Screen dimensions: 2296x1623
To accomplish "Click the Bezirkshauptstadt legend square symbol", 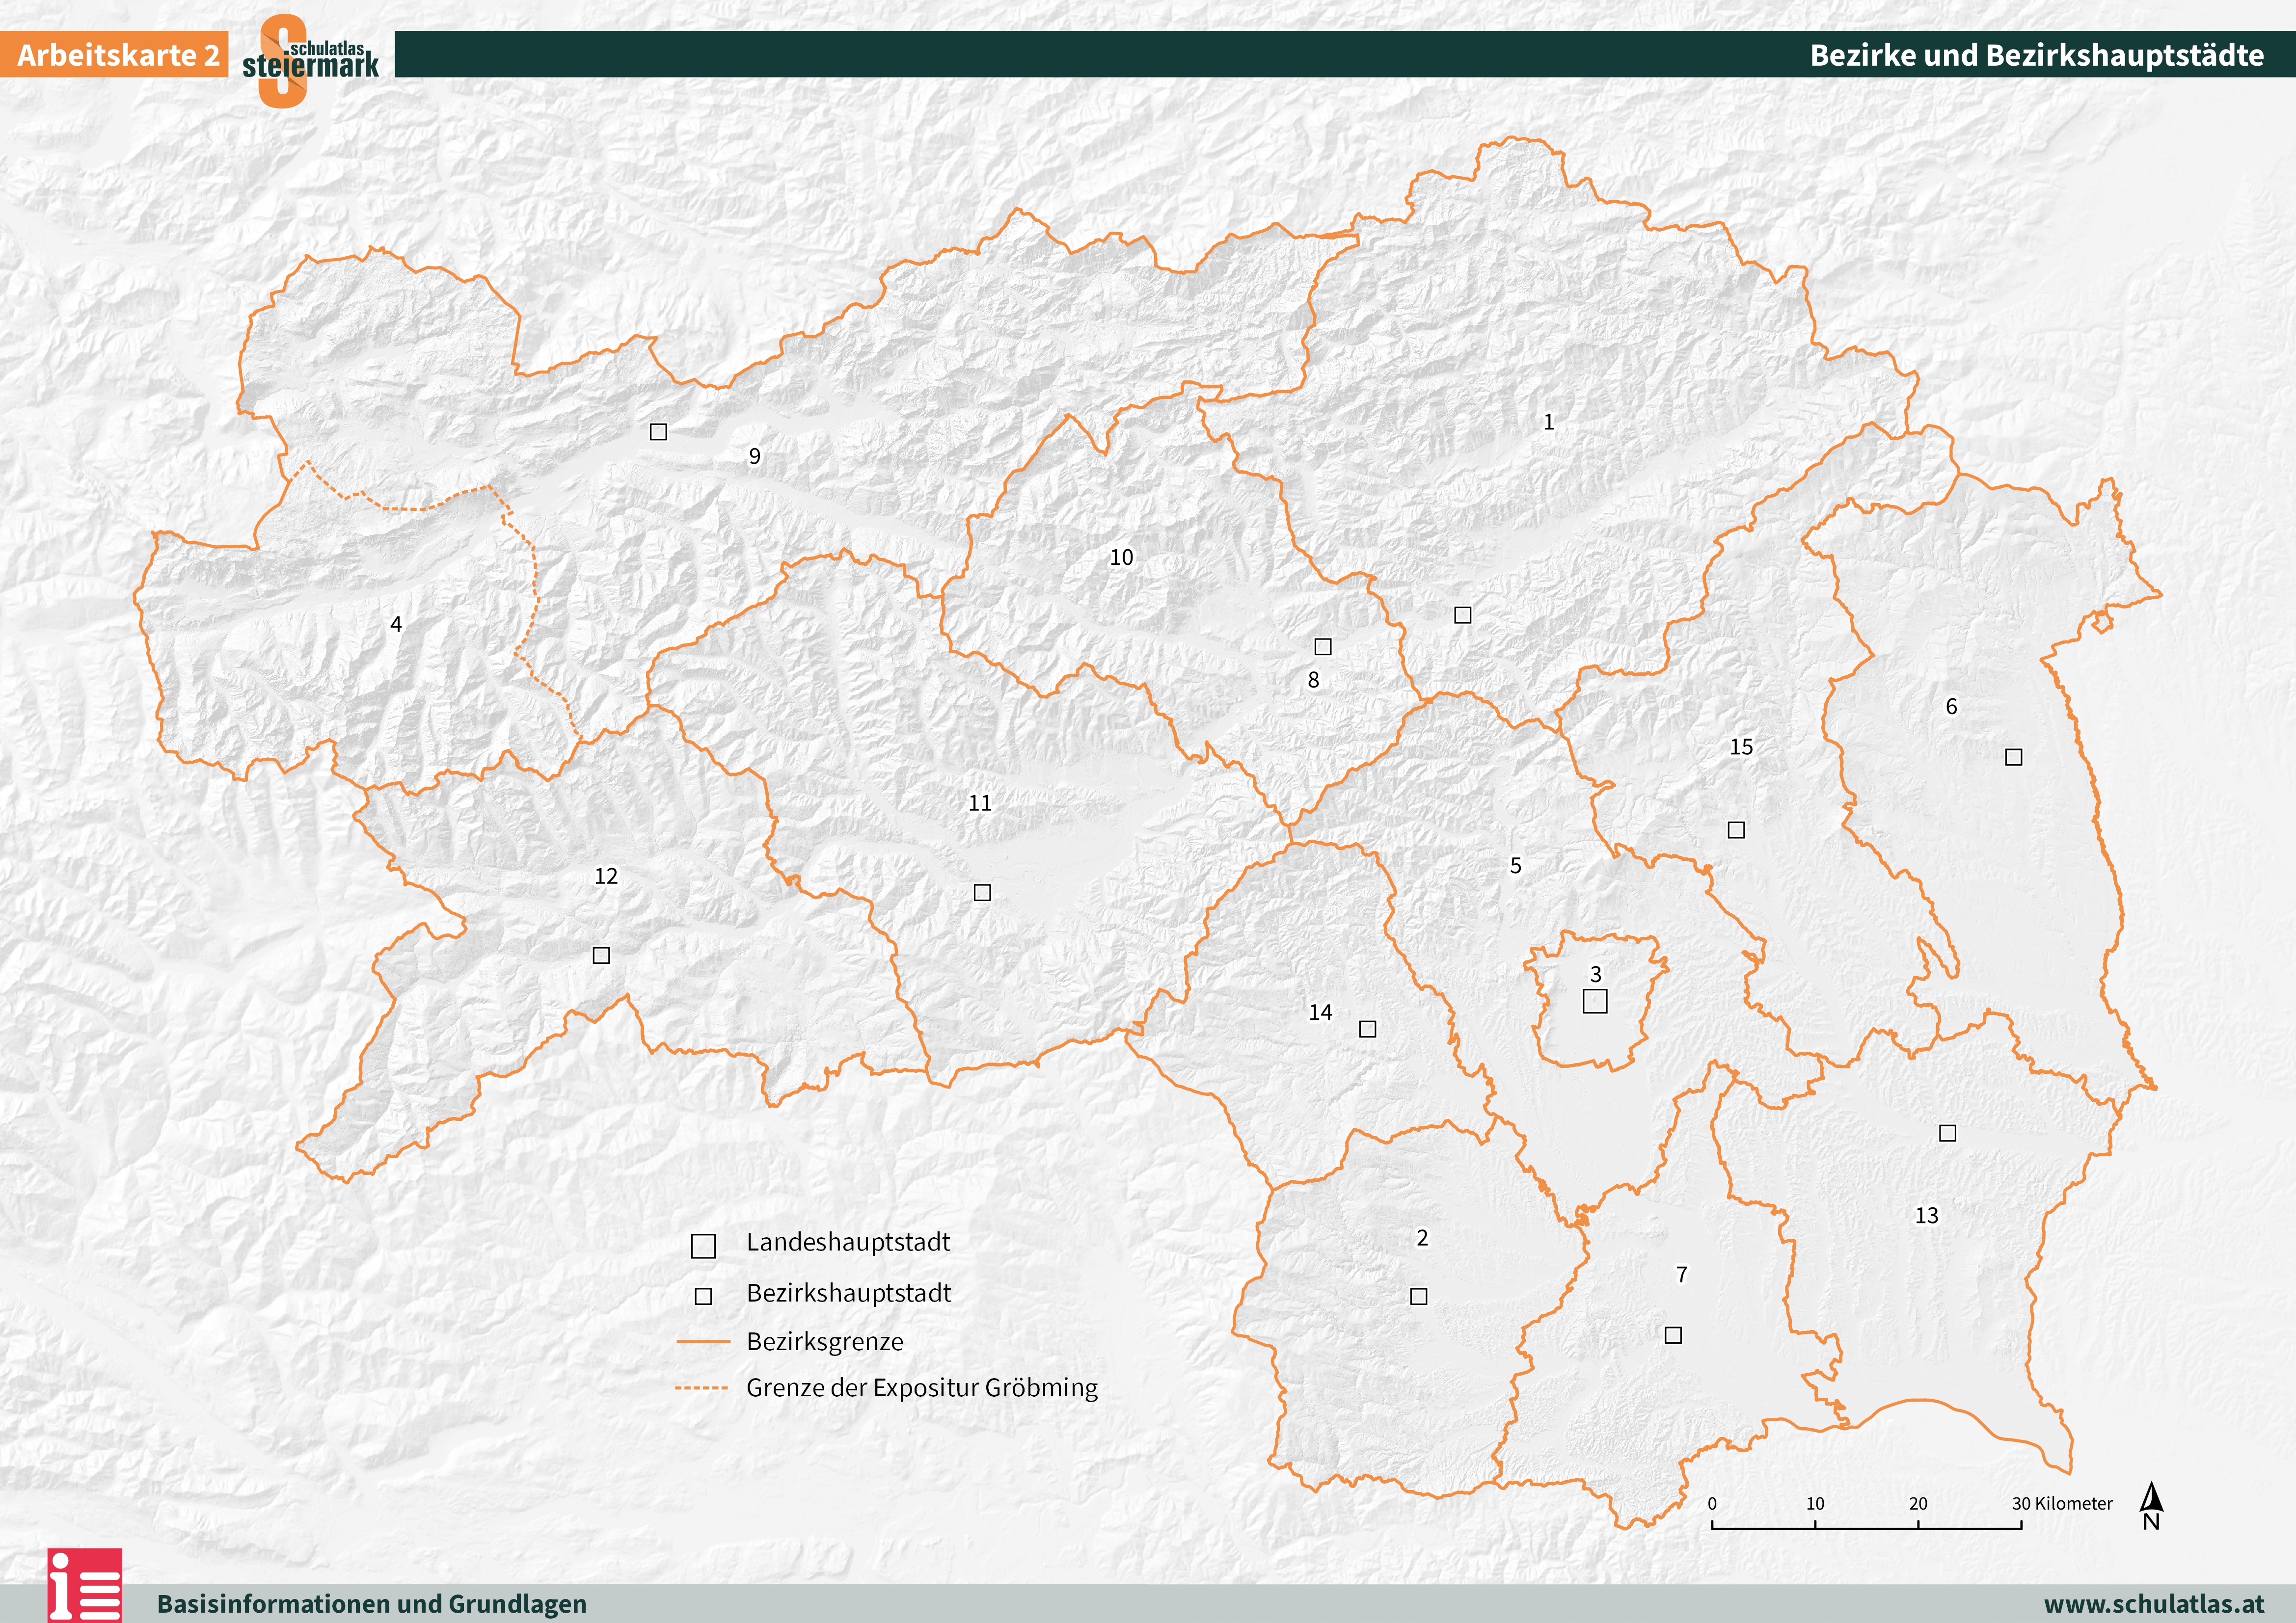I will point(703,1296).
